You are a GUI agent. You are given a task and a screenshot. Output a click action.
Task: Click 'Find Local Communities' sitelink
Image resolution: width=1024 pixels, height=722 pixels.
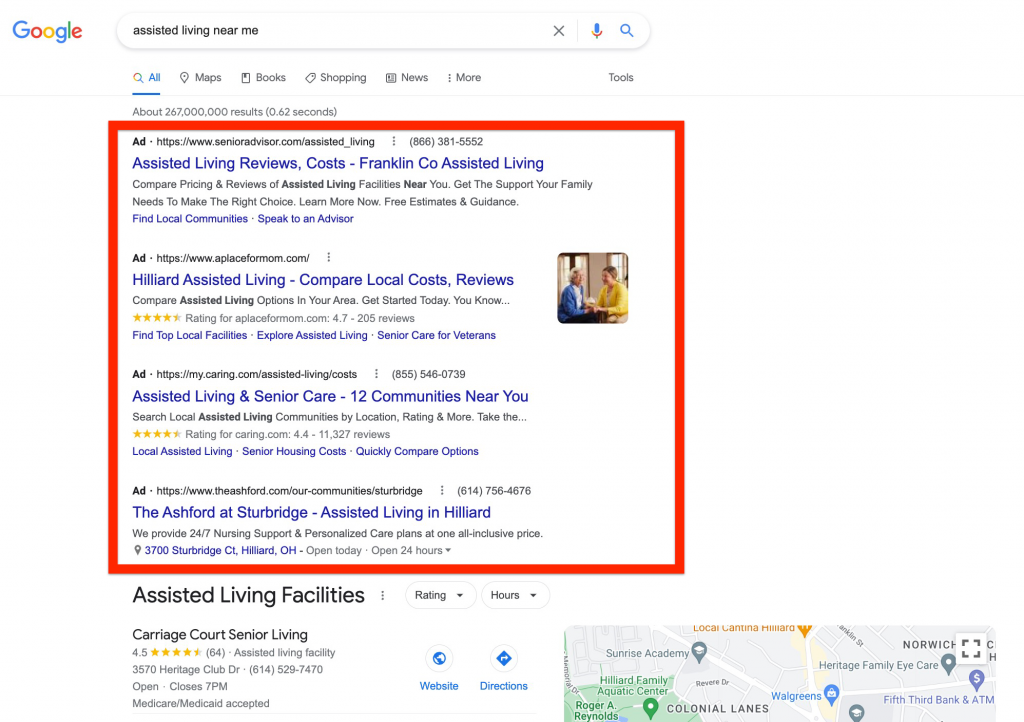click(190, 219)
